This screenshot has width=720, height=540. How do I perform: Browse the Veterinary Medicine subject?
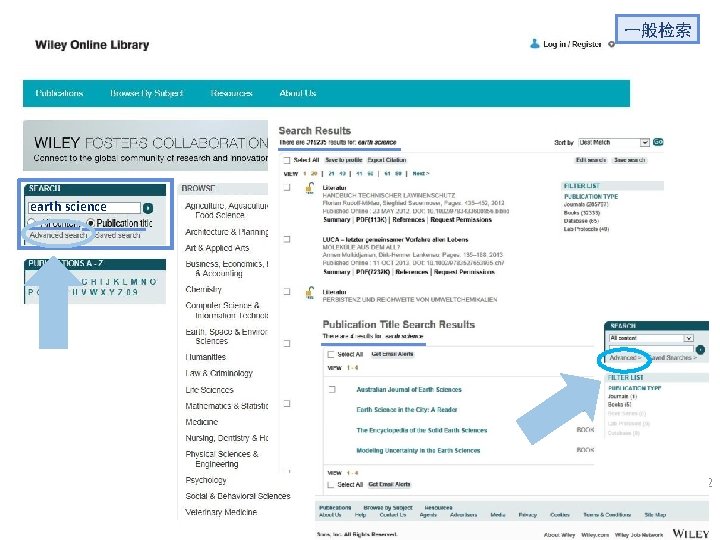click(221, 512)
